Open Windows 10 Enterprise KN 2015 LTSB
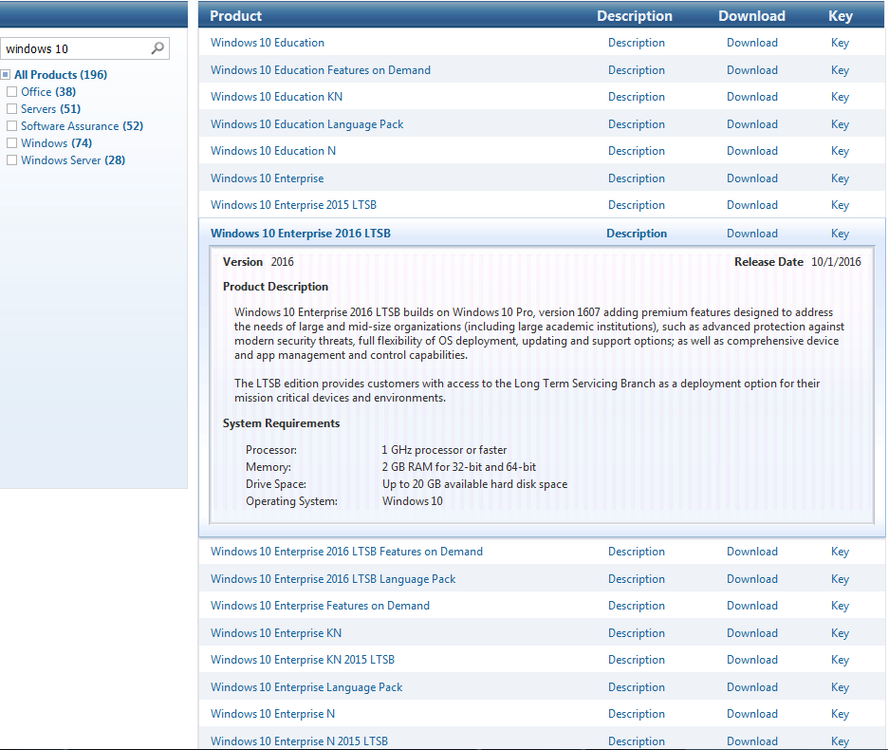Viewport: 888px width, 750px height. tap(302, 660)
